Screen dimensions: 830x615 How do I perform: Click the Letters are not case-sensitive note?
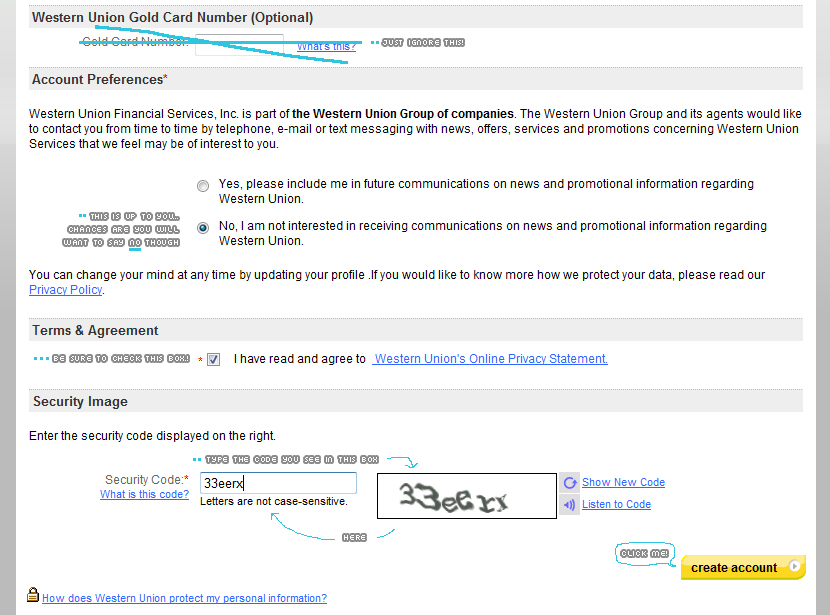point(274,501)
